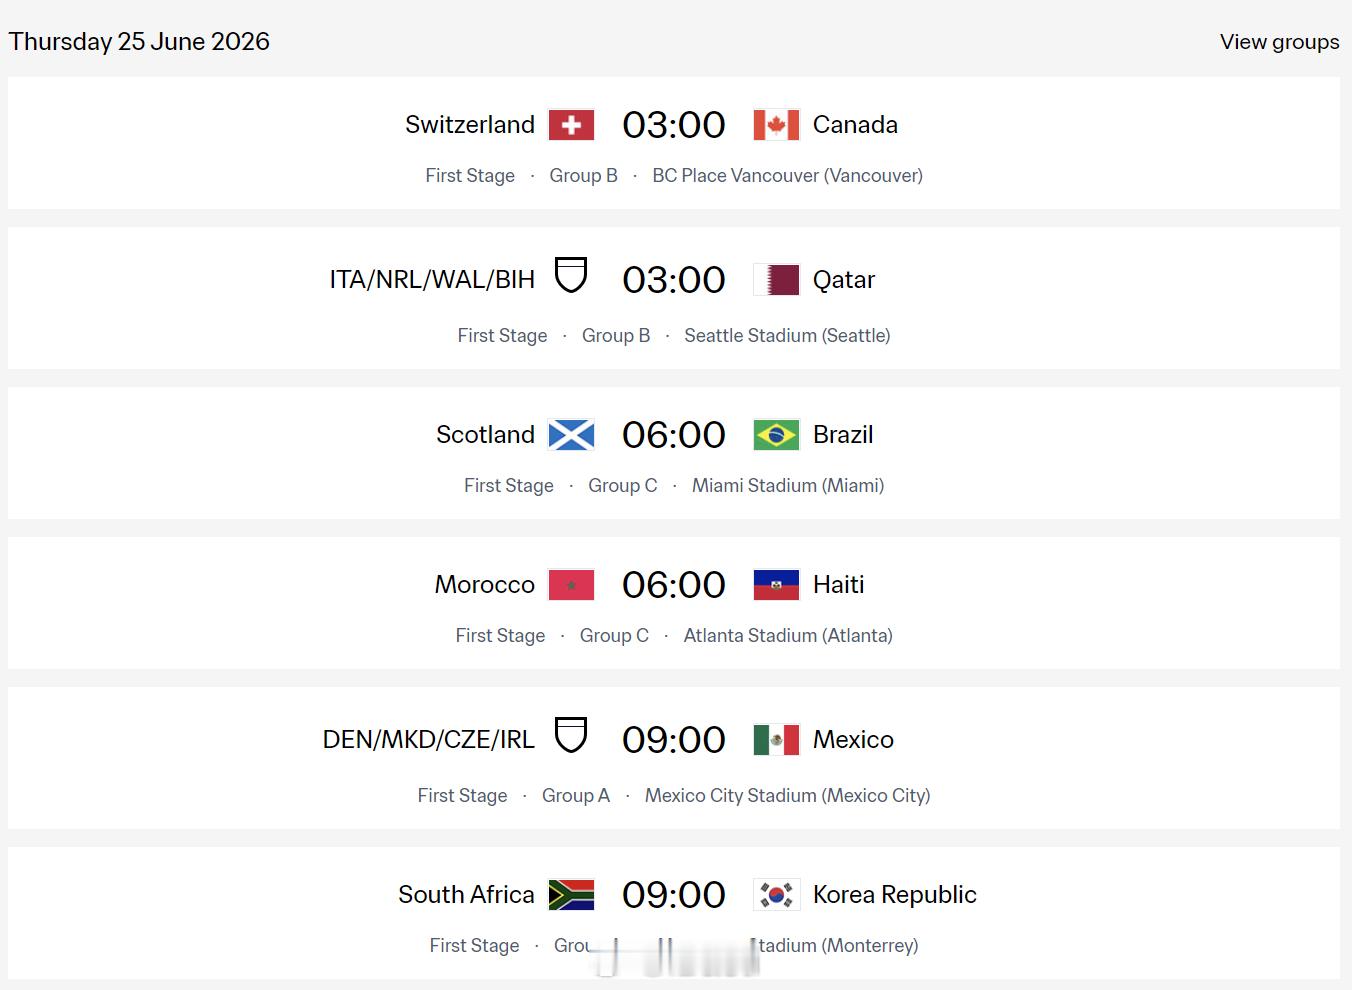The image size is (1352, 990).
Task: Click the DEN/MKD/CZE/IRL placeholder shield icon
Action: point(571,735)
